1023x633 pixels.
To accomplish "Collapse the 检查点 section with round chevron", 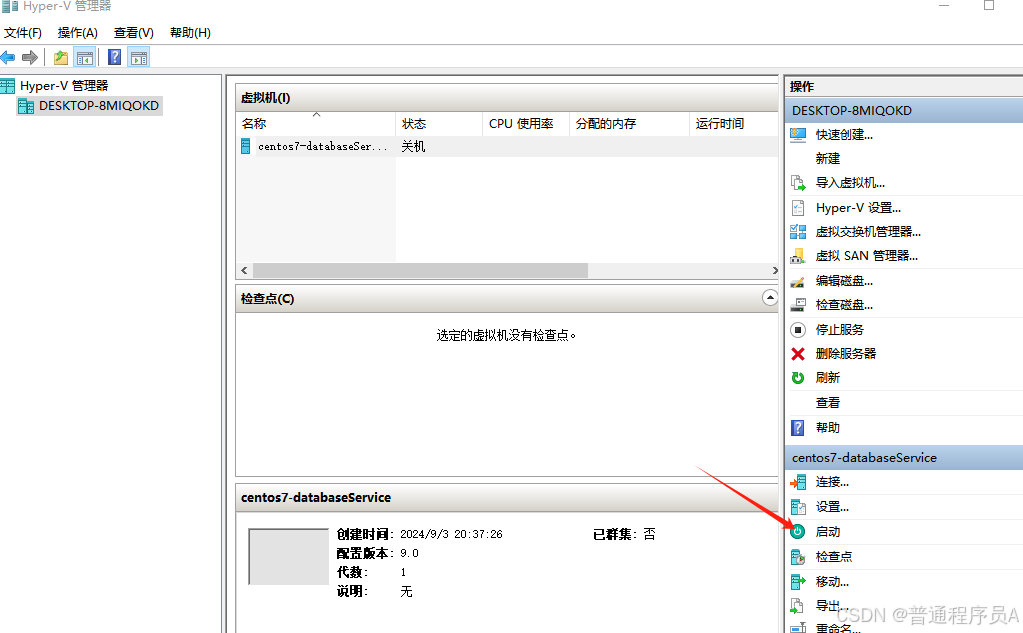I will coord(770,298).
